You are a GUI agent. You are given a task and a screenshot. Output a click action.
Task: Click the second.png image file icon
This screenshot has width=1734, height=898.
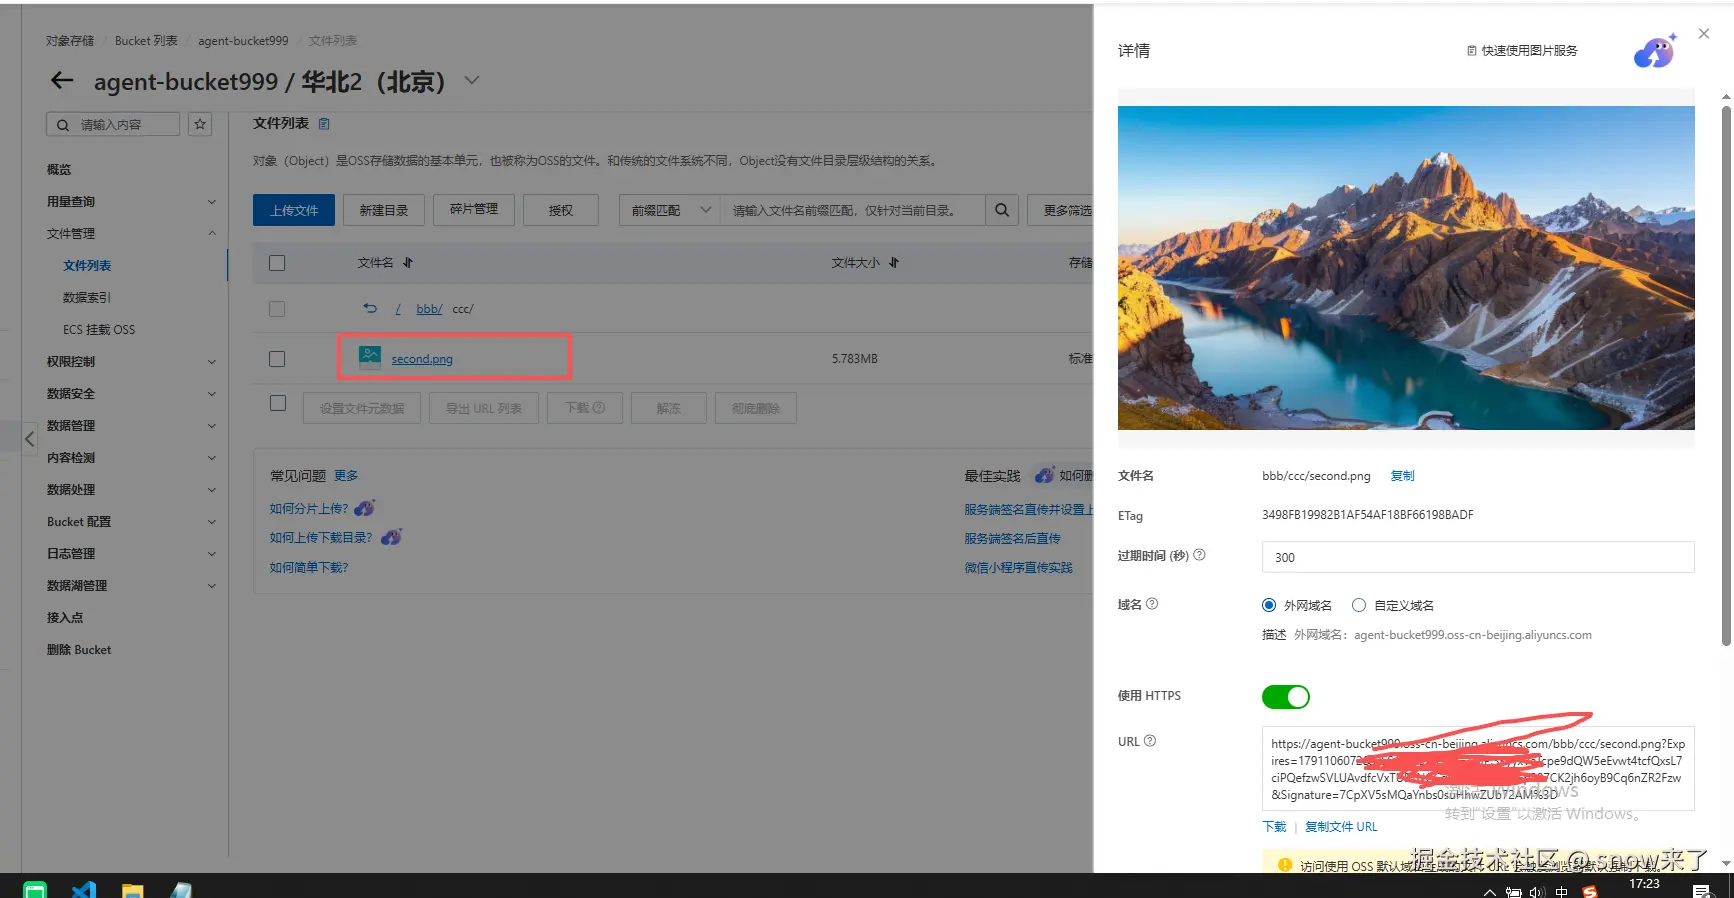pyautogui.click(x=370, y=358)
